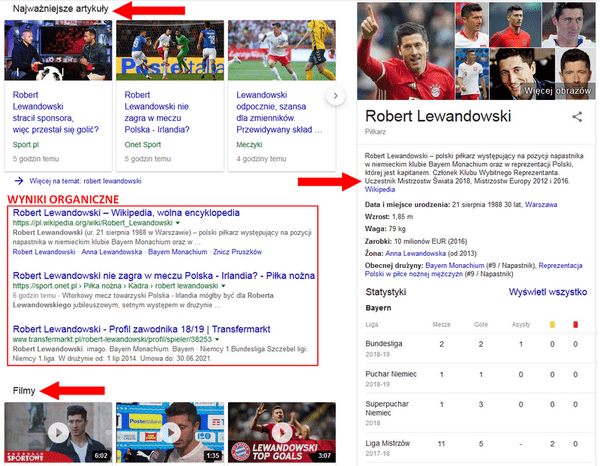Play the 1:35 press interview video
The image size is (600, 466).
point(170,432)
